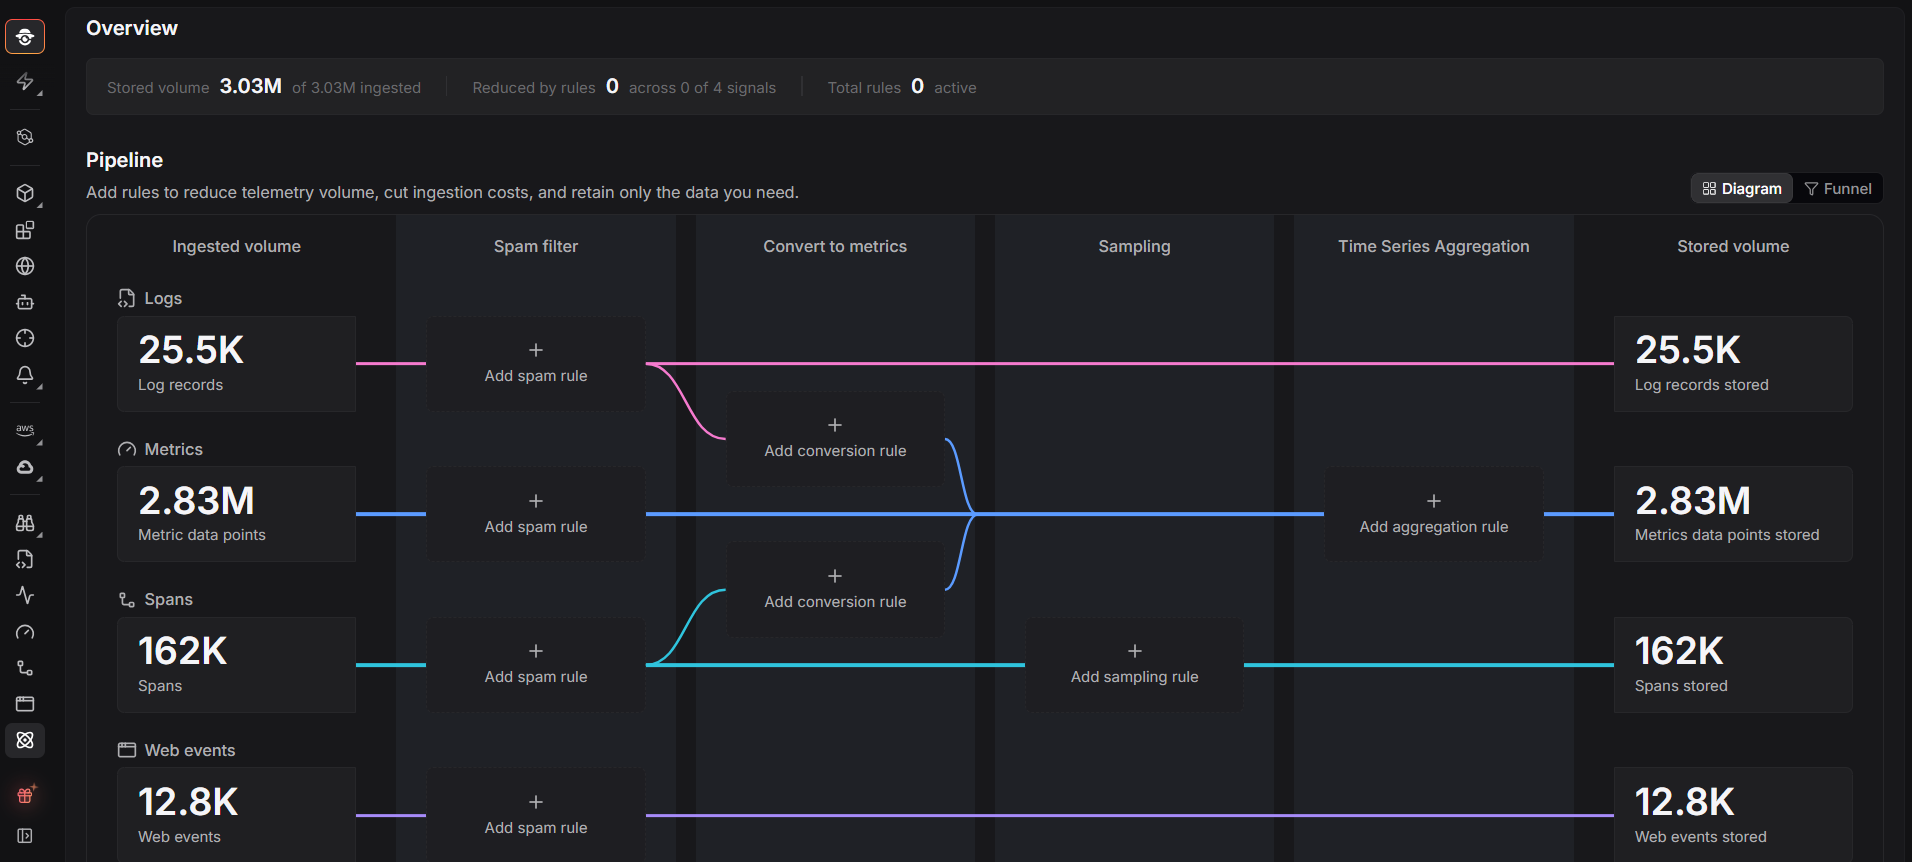1912x862 pixels.
Task: Open the code file icon in sidebar
Action: click(x=25, y=559)
